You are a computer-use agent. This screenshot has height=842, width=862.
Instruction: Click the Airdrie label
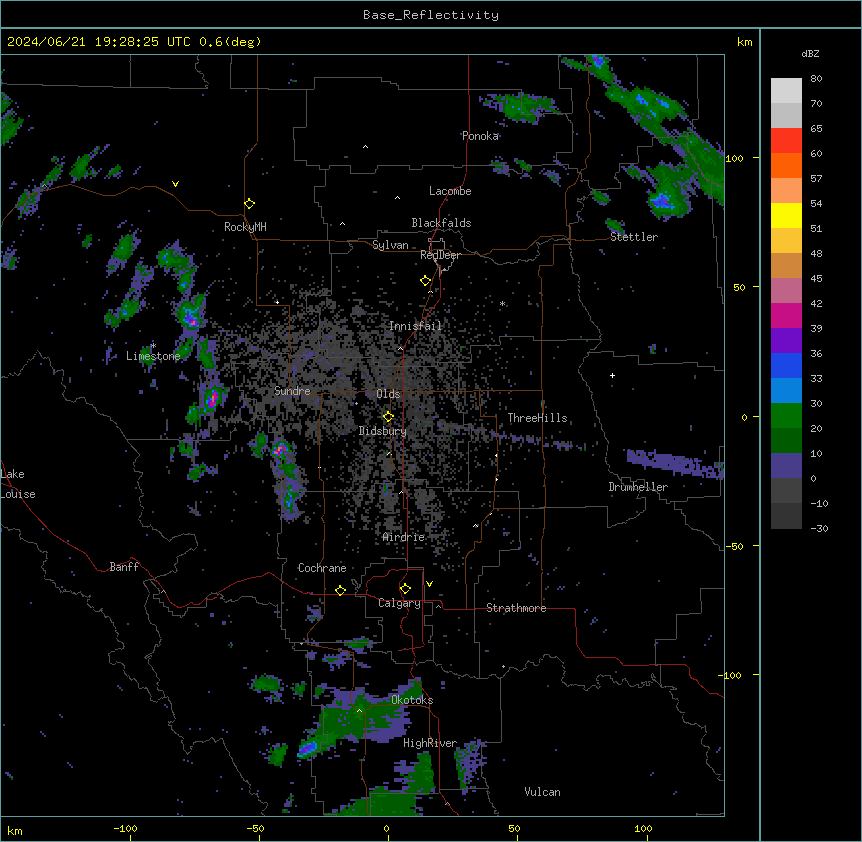404,537
